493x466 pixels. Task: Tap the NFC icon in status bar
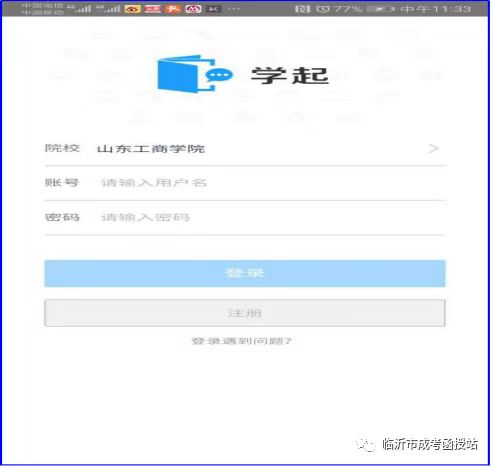[302, 9]
